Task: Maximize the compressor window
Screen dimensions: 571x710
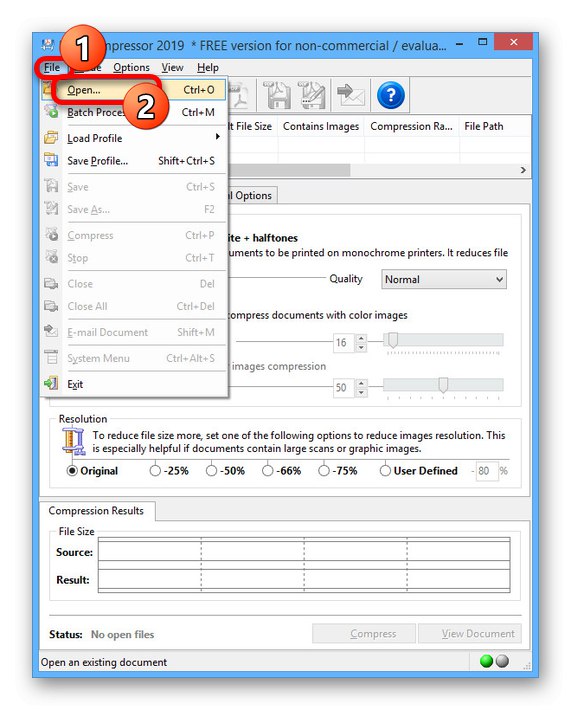Action: tap(483, 42)
